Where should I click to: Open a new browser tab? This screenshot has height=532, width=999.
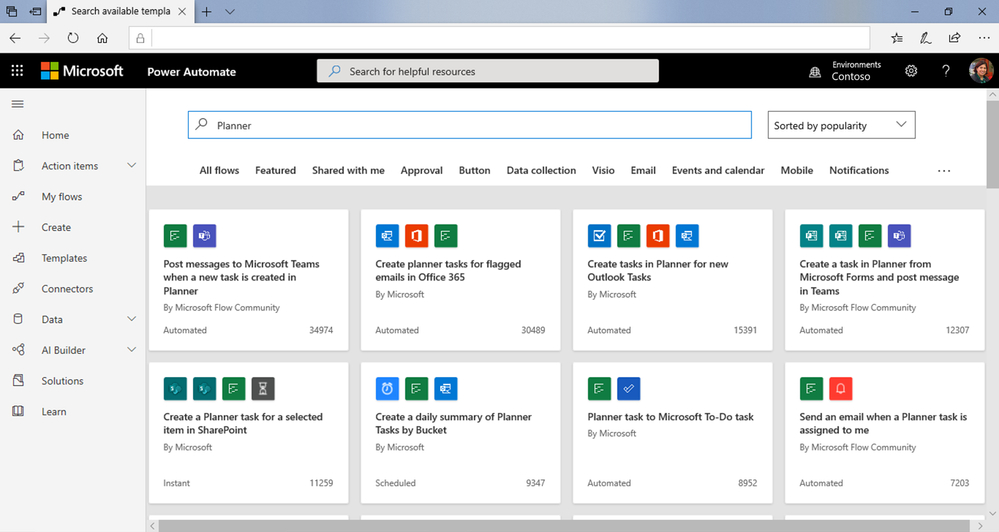pos(206,11)
